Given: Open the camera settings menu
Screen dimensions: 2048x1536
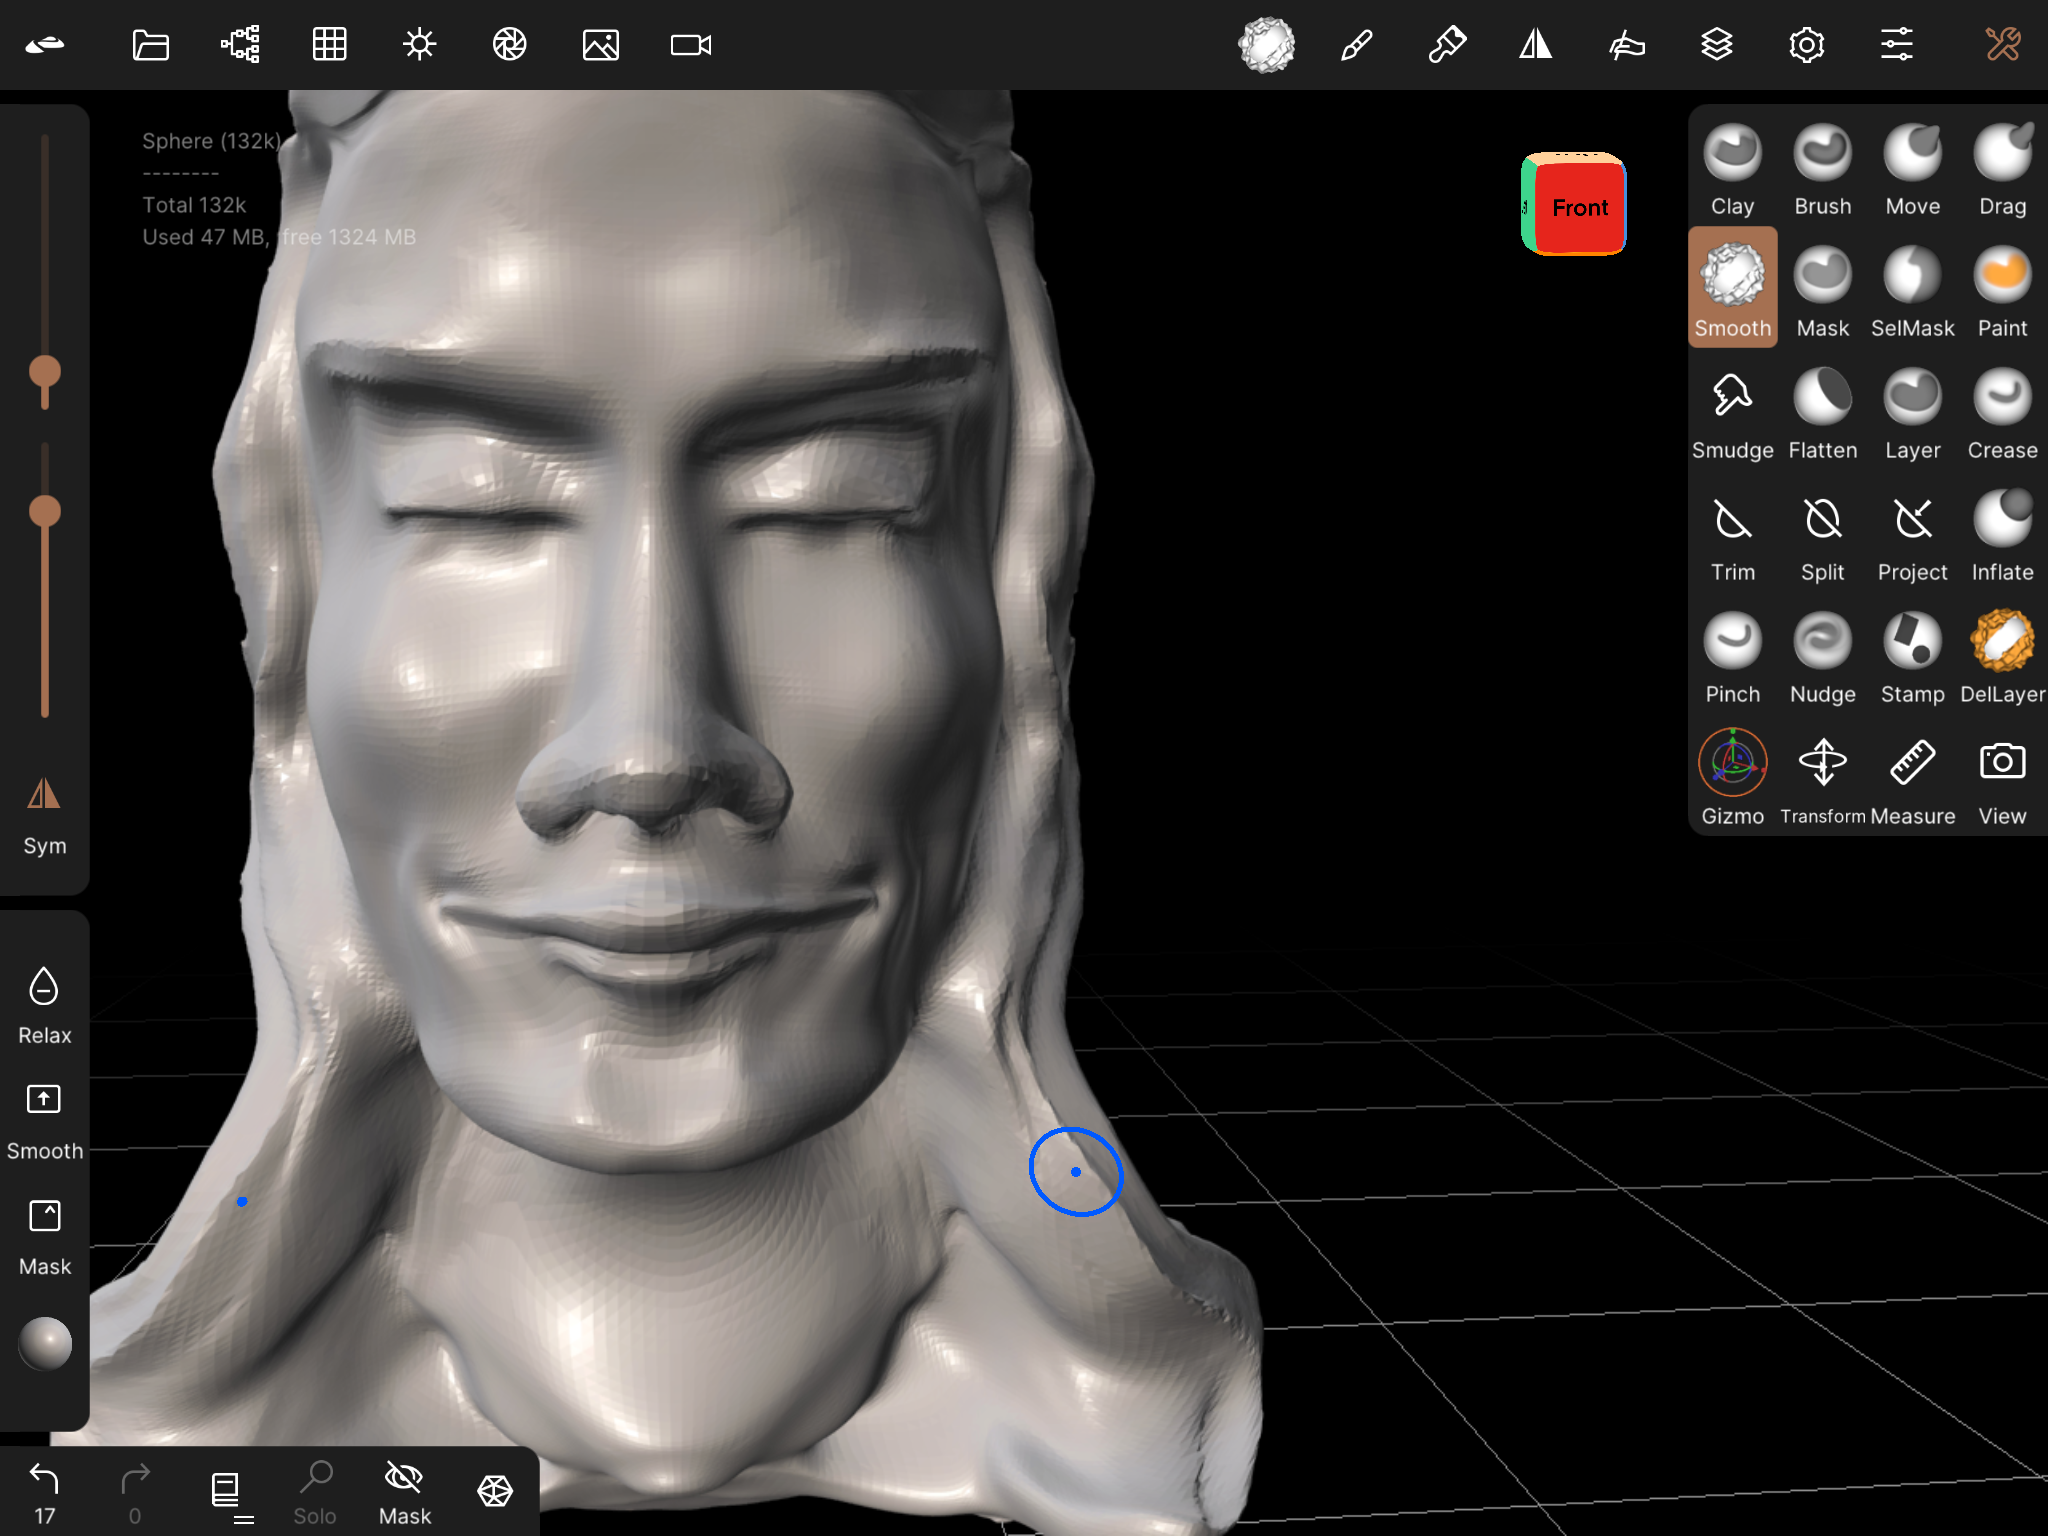Looking at the screenshot, I should pos(690,45).
